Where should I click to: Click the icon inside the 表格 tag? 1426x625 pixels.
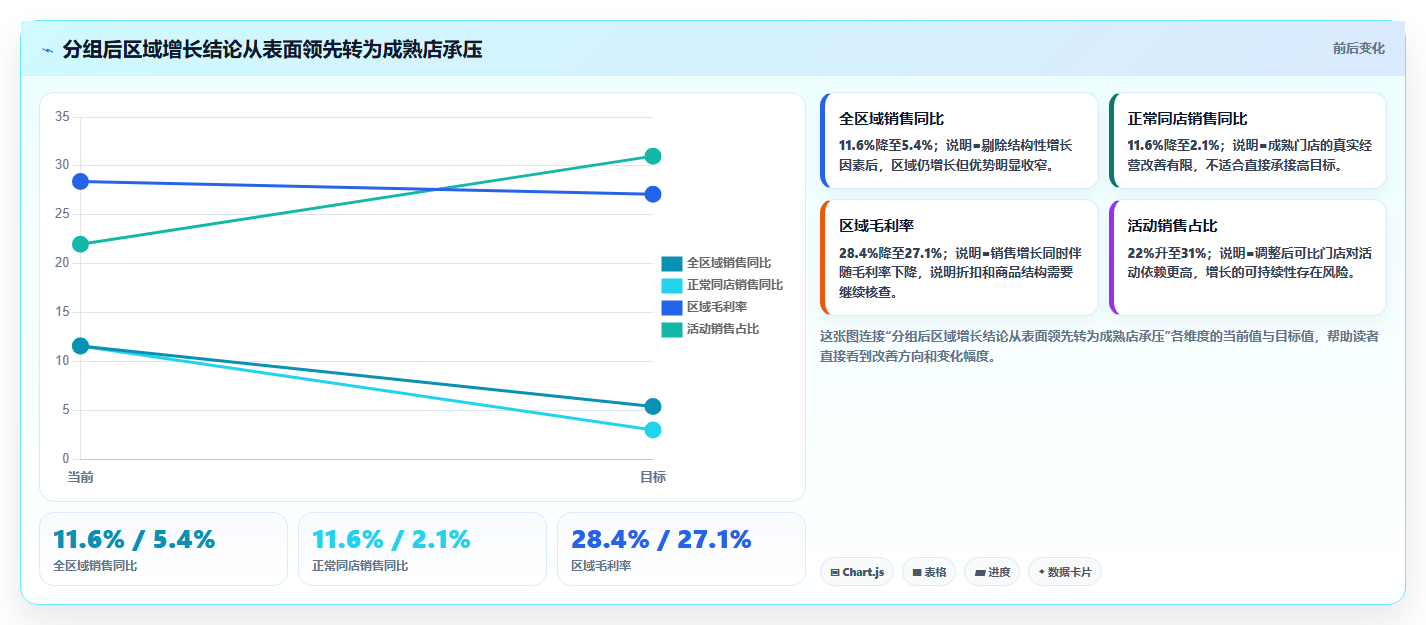tap(916, 573)
